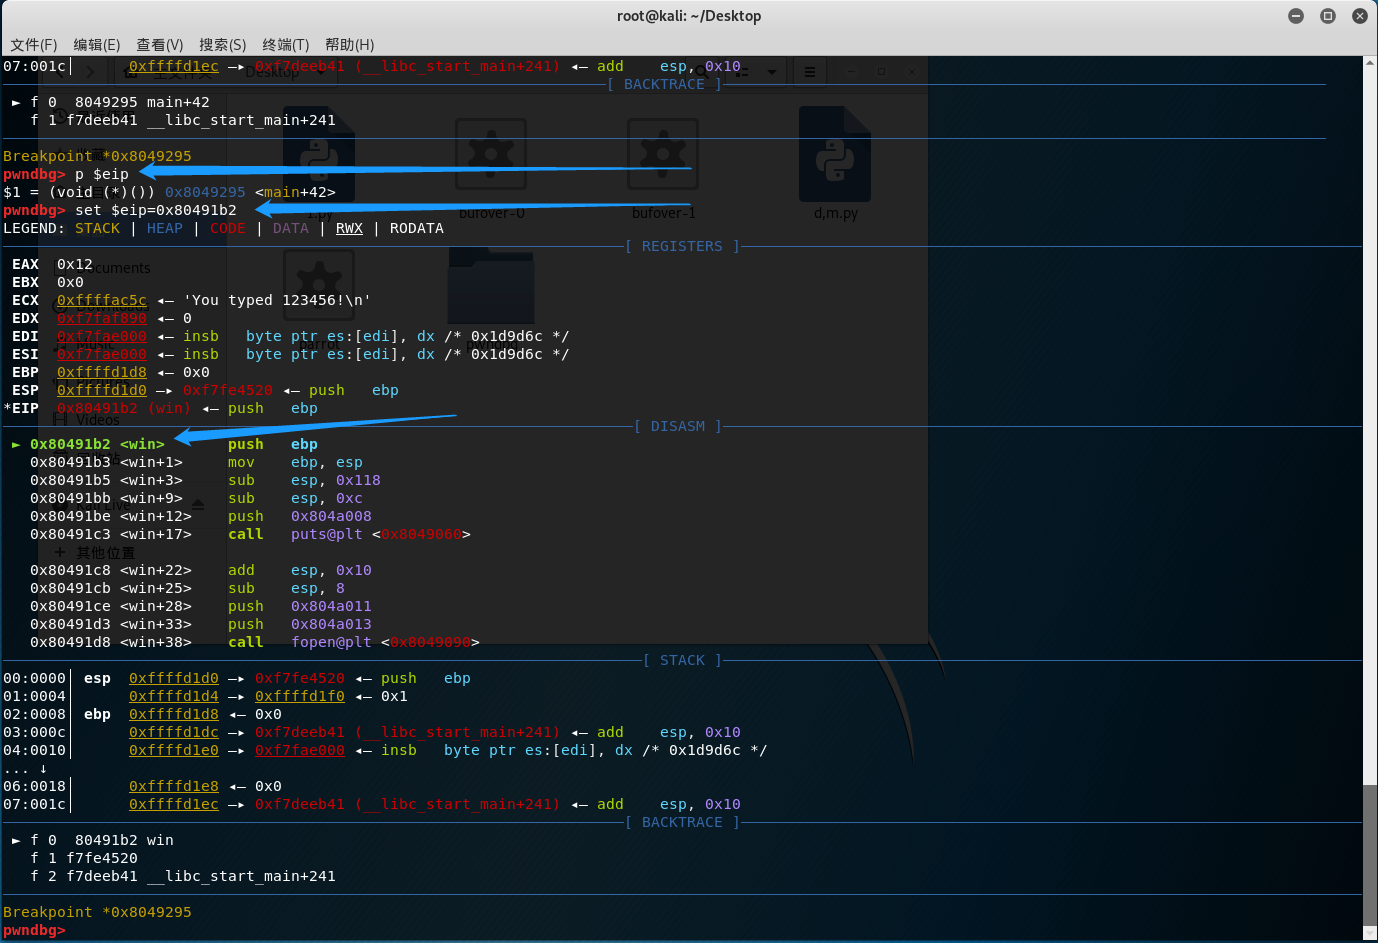
Task: Click the 0x80491b2 <win> disassembly line
Action: [97, 444]
